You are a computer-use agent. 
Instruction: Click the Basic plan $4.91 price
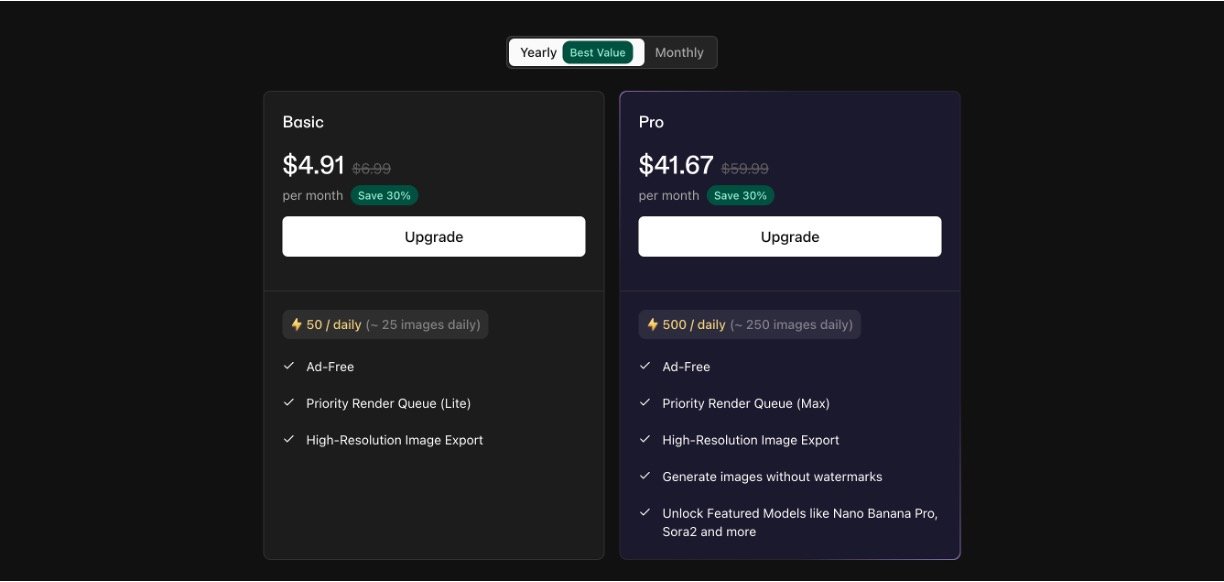[x=313, y=165]
